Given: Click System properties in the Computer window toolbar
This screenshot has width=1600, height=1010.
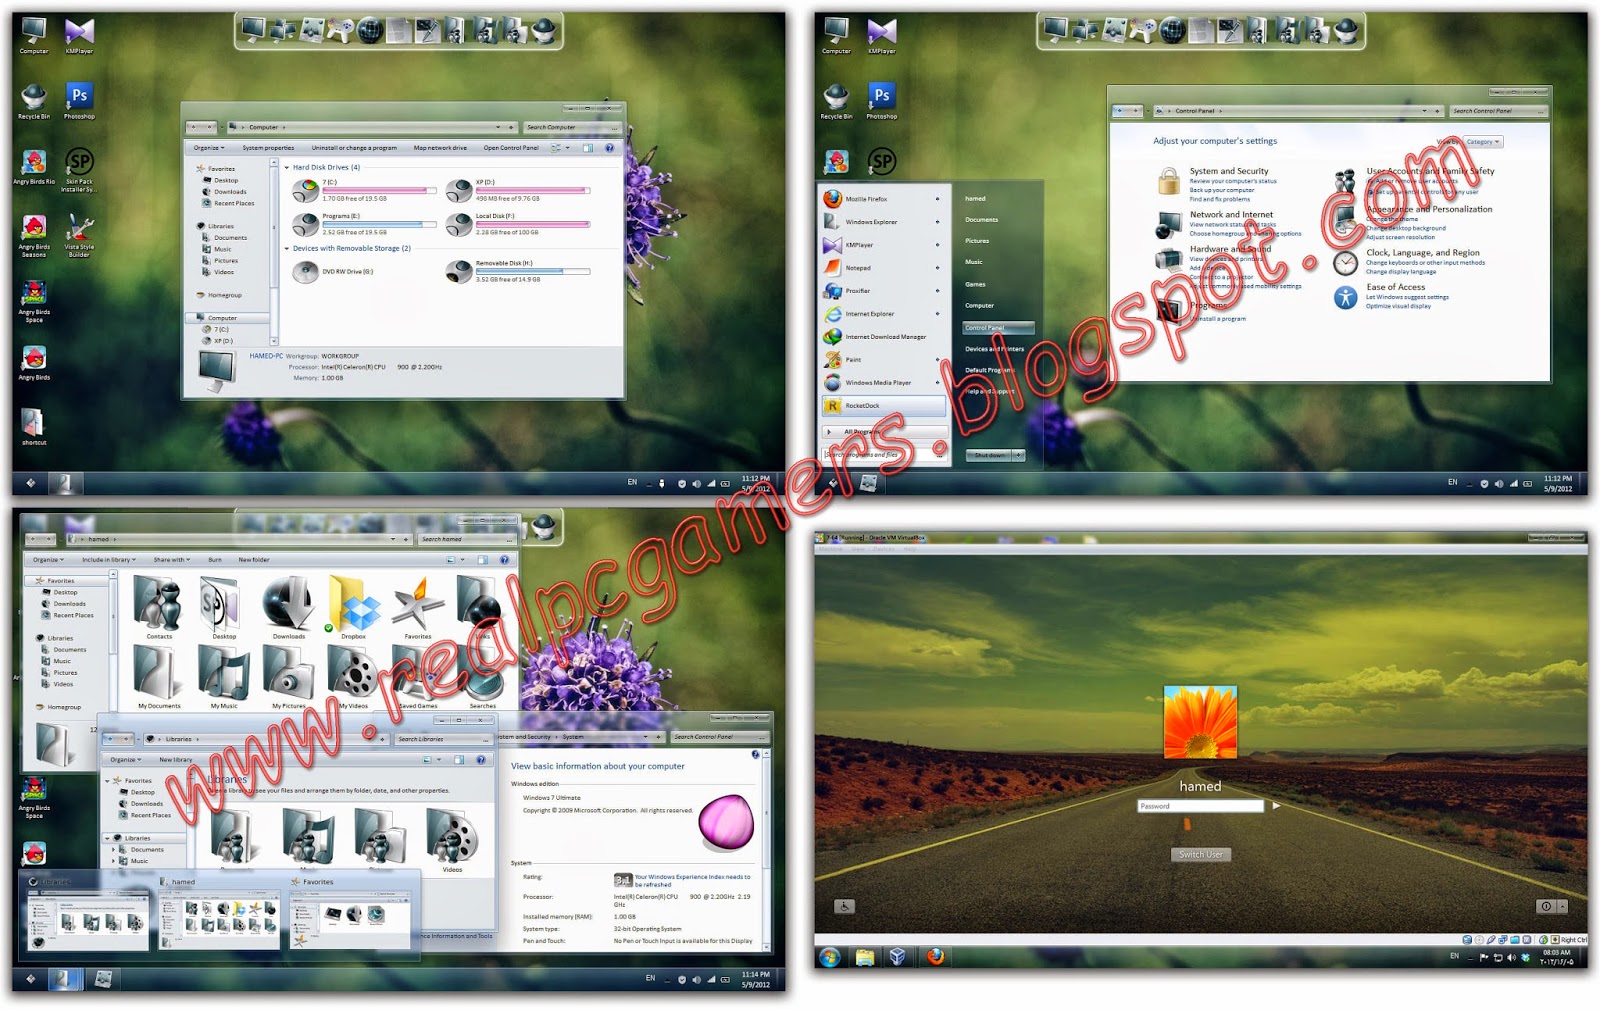Looking at the screenshot, I should (x=268, y=148).
